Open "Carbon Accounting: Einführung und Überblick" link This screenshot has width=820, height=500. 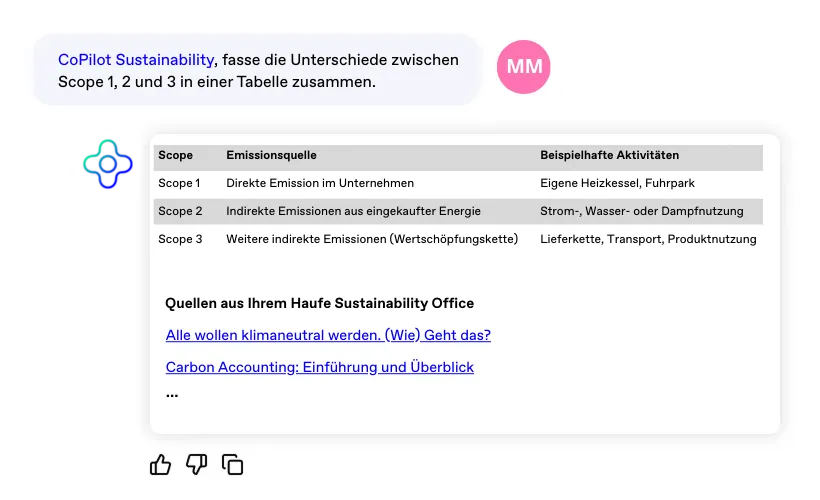320,367
